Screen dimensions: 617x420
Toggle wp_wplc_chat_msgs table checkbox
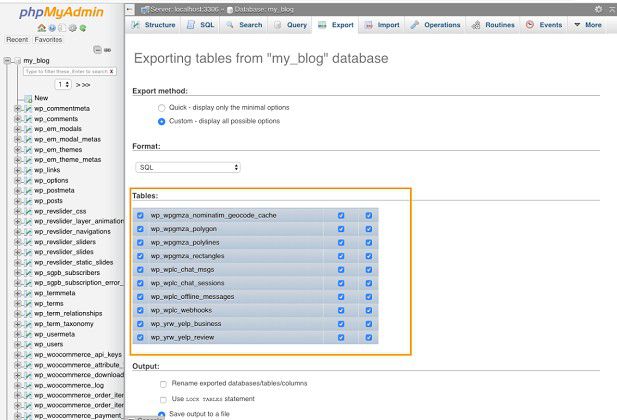pyautogui.click(x=140, y=270)
